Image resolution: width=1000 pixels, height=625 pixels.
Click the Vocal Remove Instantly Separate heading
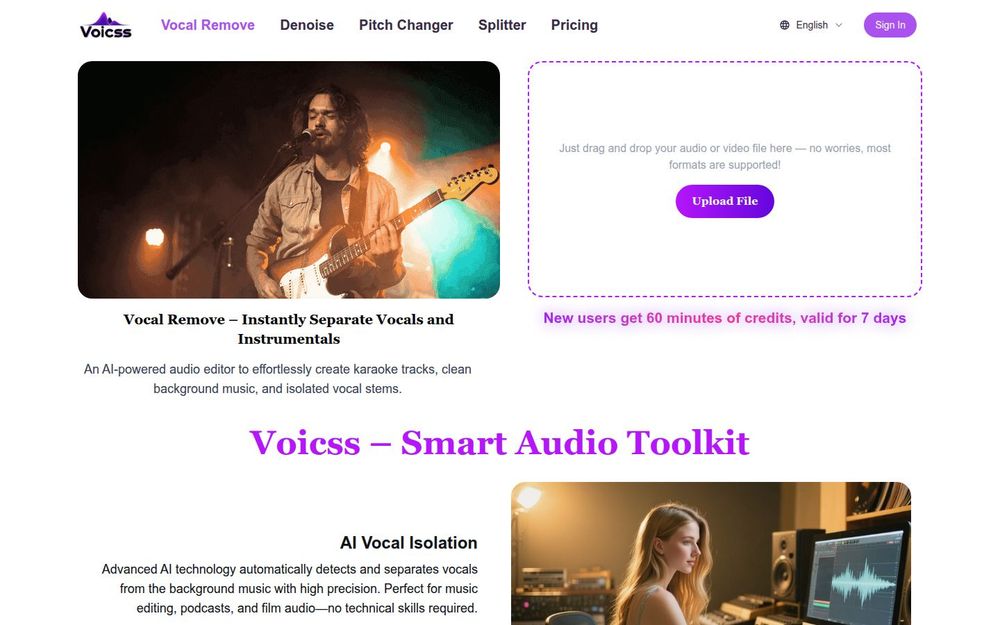289,329
